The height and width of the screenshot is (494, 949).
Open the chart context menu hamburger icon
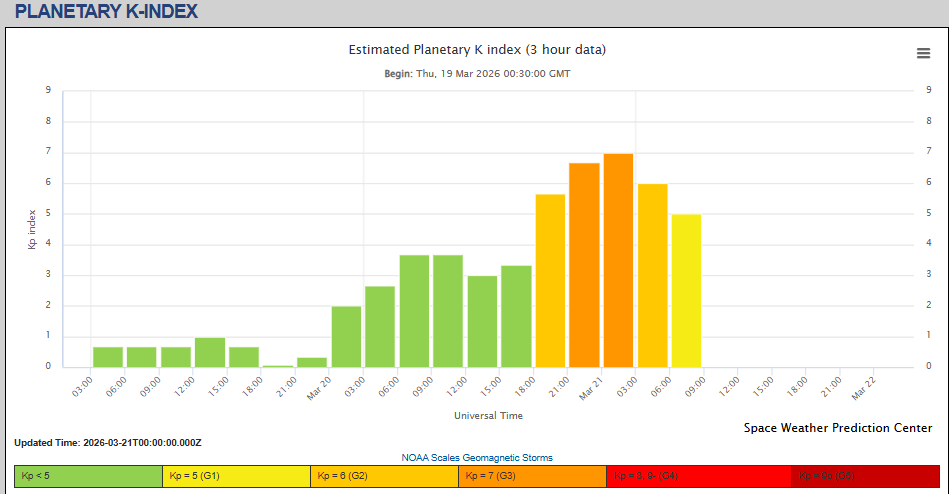[923, 53]
